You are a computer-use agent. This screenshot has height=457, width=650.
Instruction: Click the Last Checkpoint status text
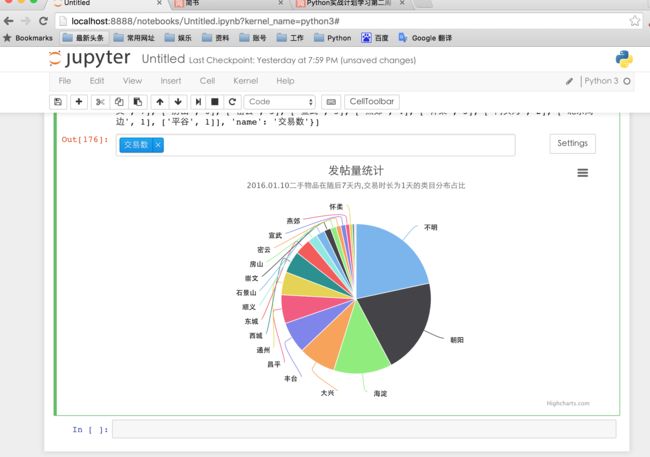pyautogui.click(x=302, y=61)
